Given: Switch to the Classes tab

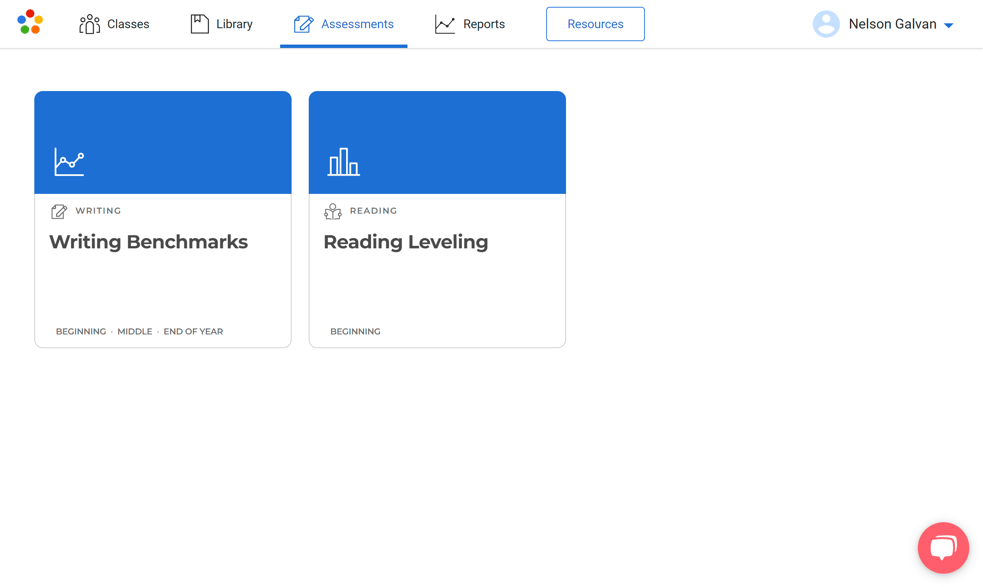Looking at the screenshot, I should (x=114, y=23).
